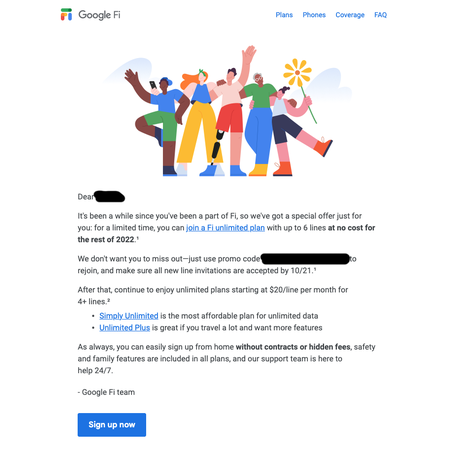Click the smartphone held by blue-shirt figure
Image resolution: width=450 pixels, height=450 pixels.
tap(153, 85)
